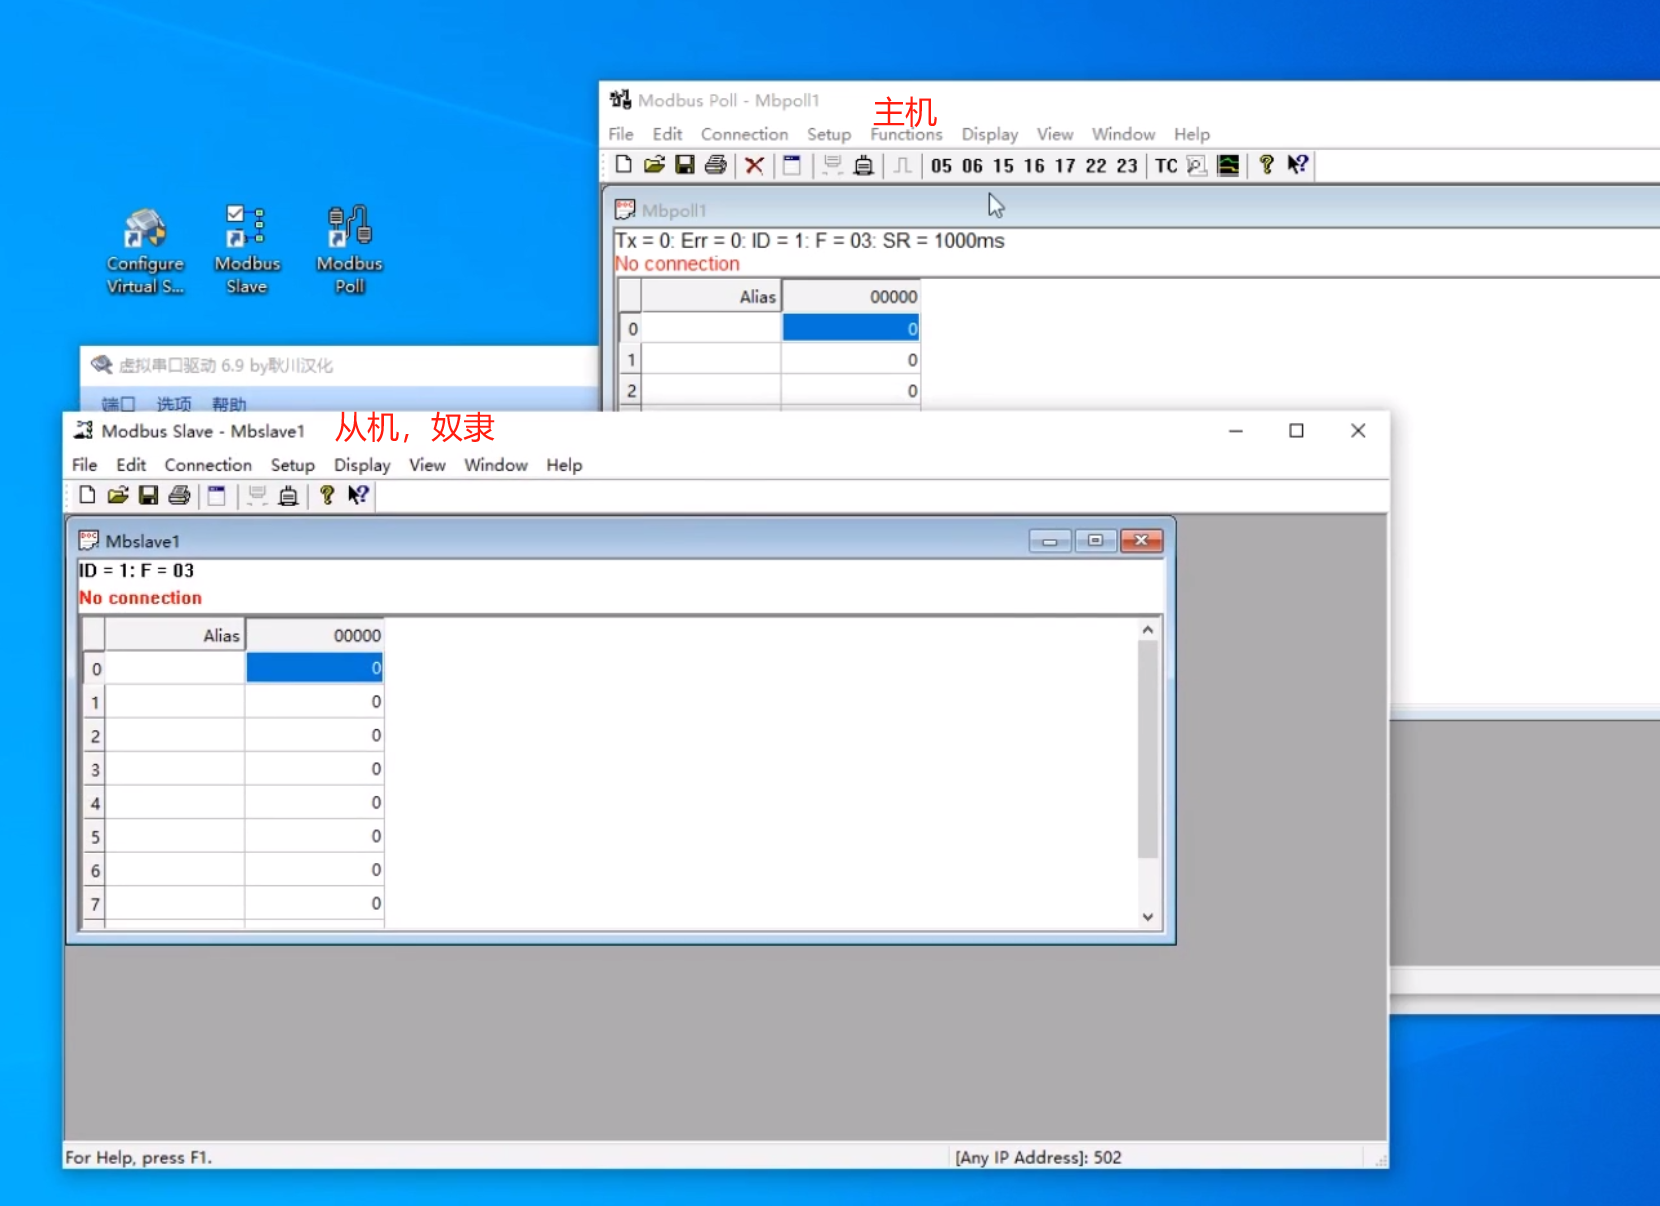The height and width of the screenshot is (1206, 1660).
Task: Open a file via Modbus Slave toolbar
Action: (x=118, y=495)
